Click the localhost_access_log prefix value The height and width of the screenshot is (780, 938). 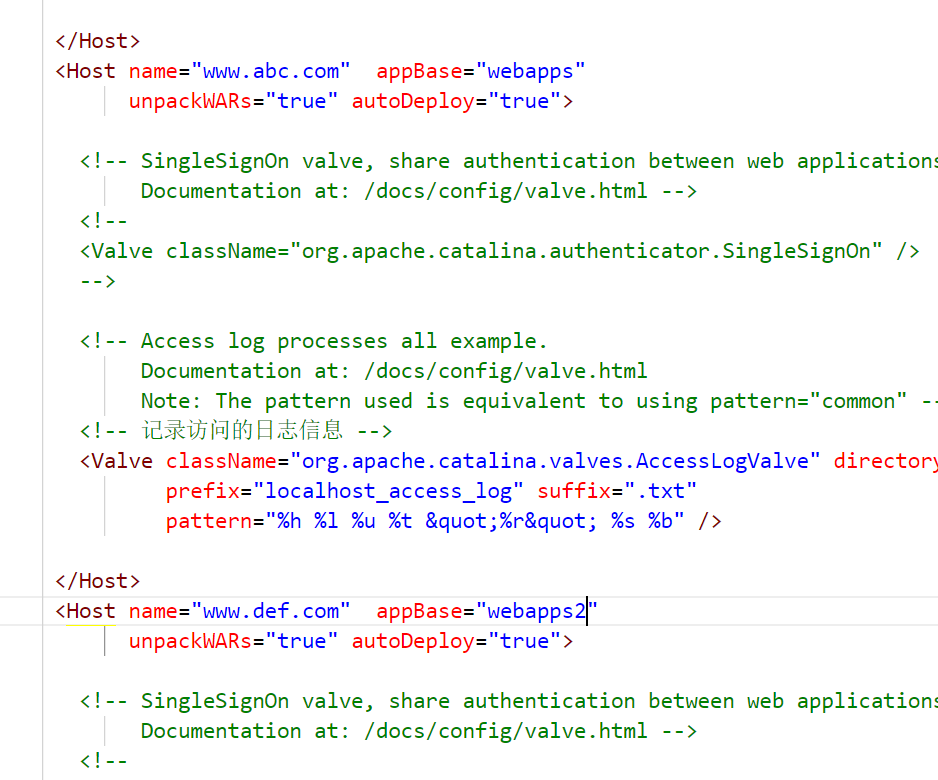coord(395,491)
